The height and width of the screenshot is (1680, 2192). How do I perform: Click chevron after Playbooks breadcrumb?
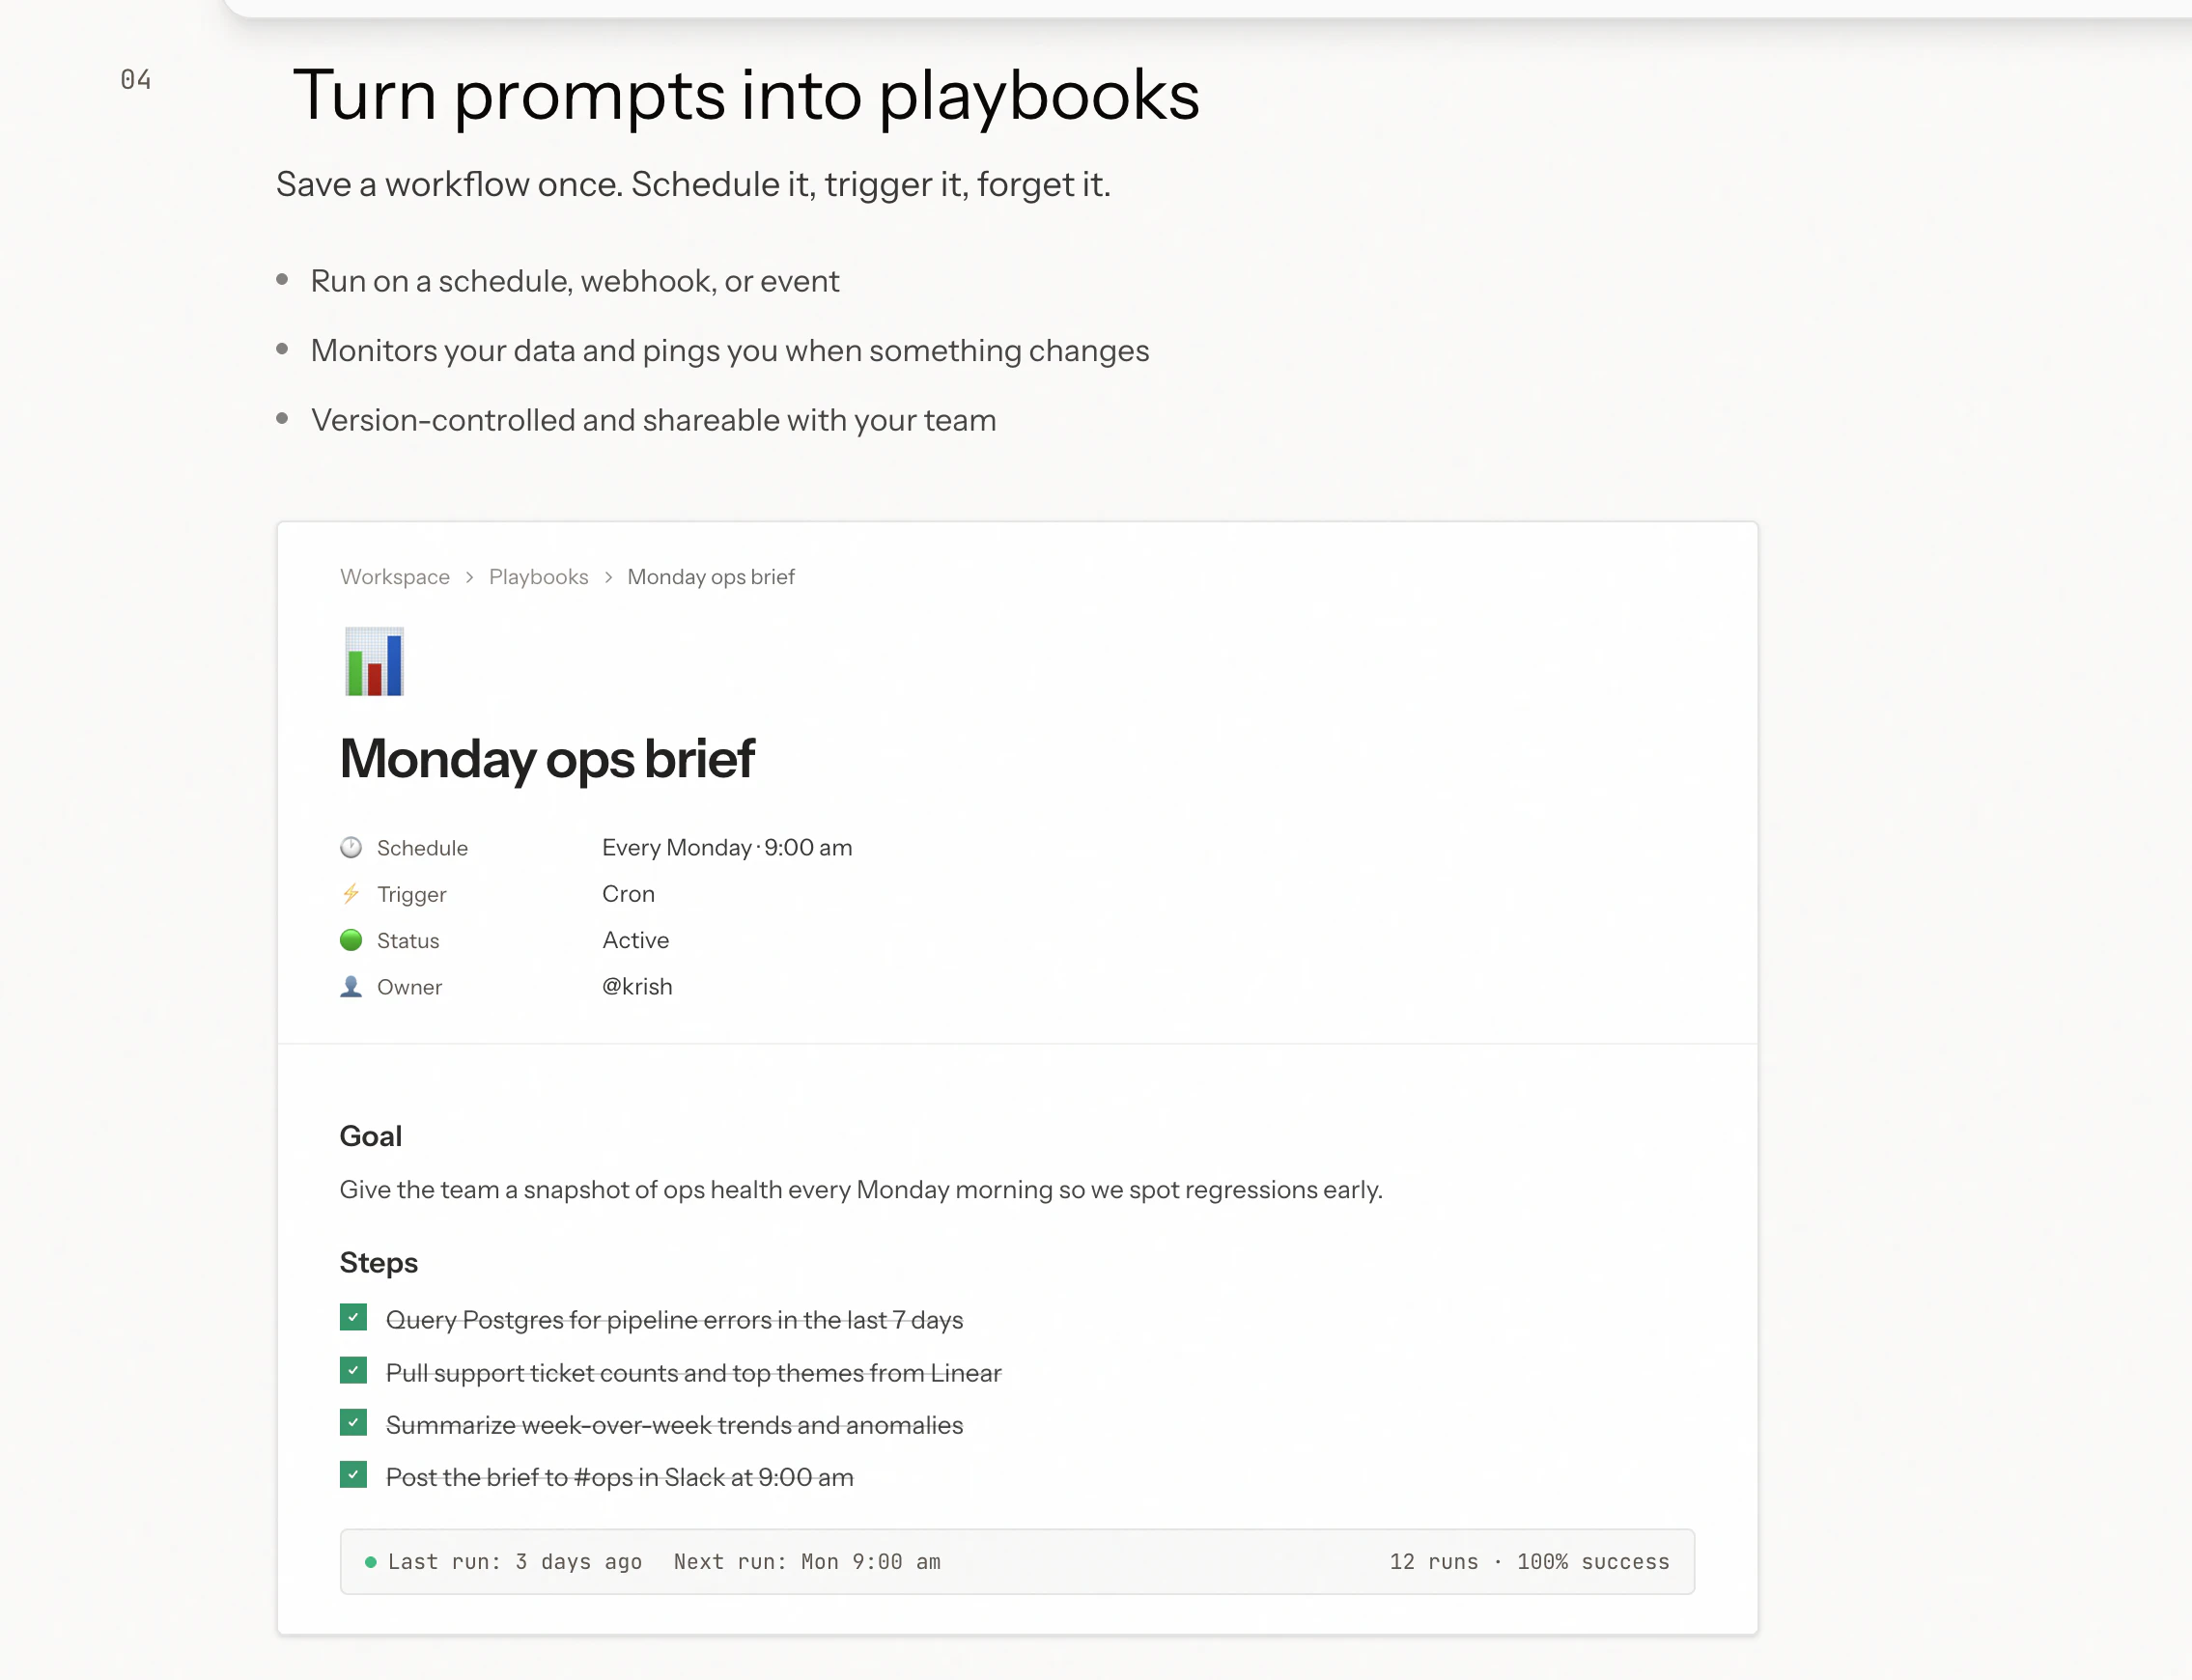click(608, 578)
